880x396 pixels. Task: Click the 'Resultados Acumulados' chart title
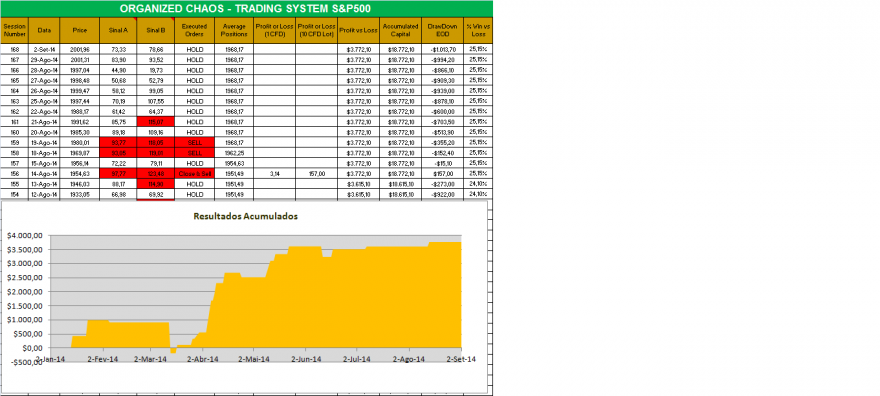245,216
